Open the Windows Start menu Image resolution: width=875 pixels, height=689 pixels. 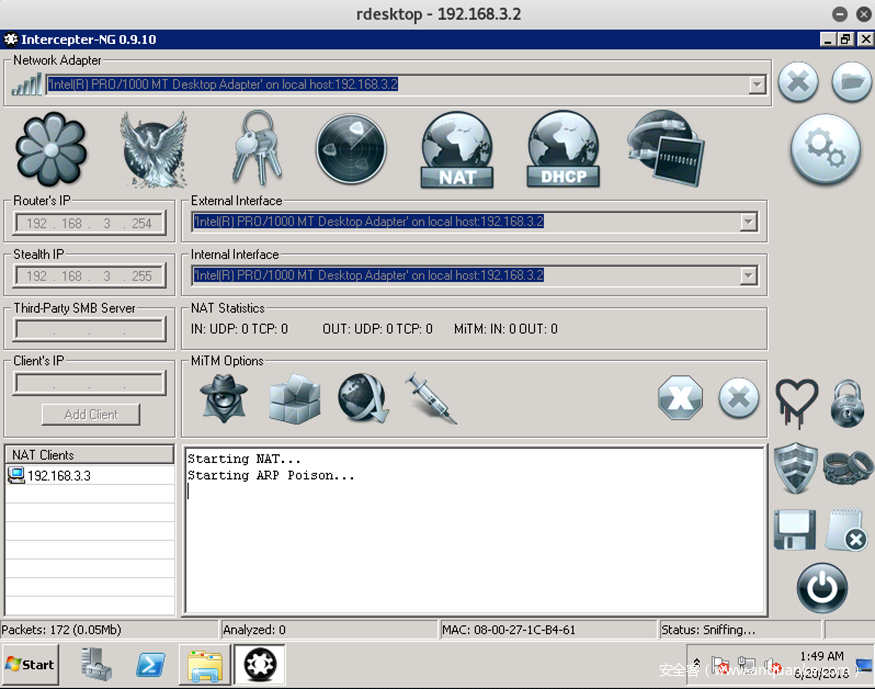coord(30,664)
